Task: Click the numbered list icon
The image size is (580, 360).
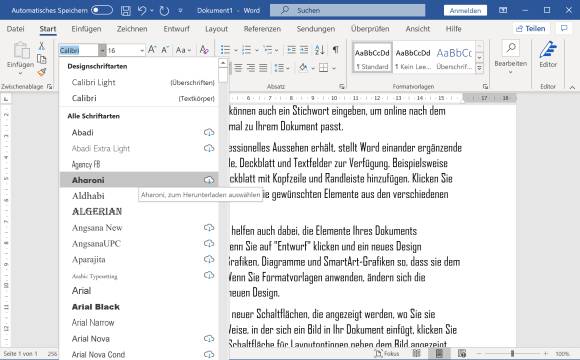Action: 246,50
